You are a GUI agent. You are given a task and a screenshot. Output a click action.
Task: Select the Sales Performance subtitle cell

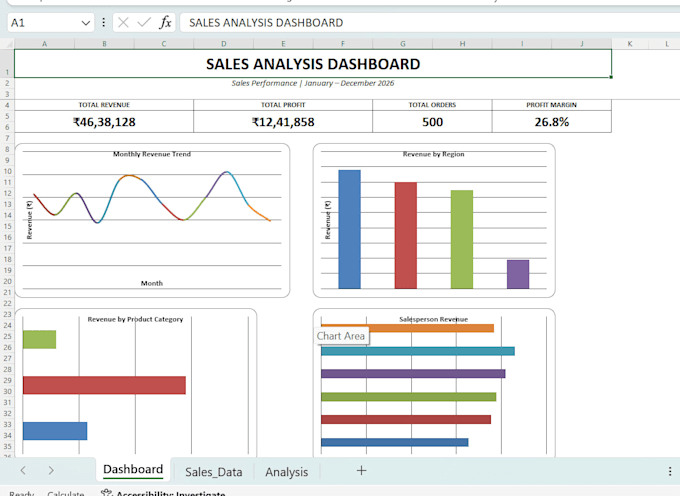coord(313,83)
